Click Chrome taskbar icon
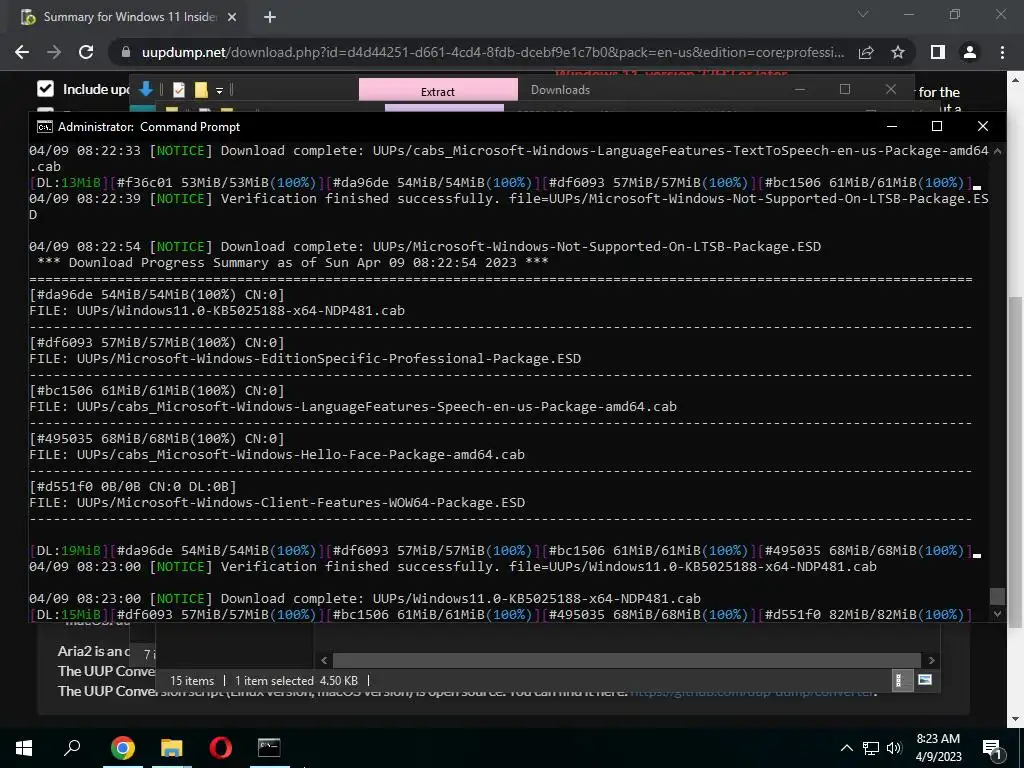1024x768 pixels. click(x=122, y=748)
